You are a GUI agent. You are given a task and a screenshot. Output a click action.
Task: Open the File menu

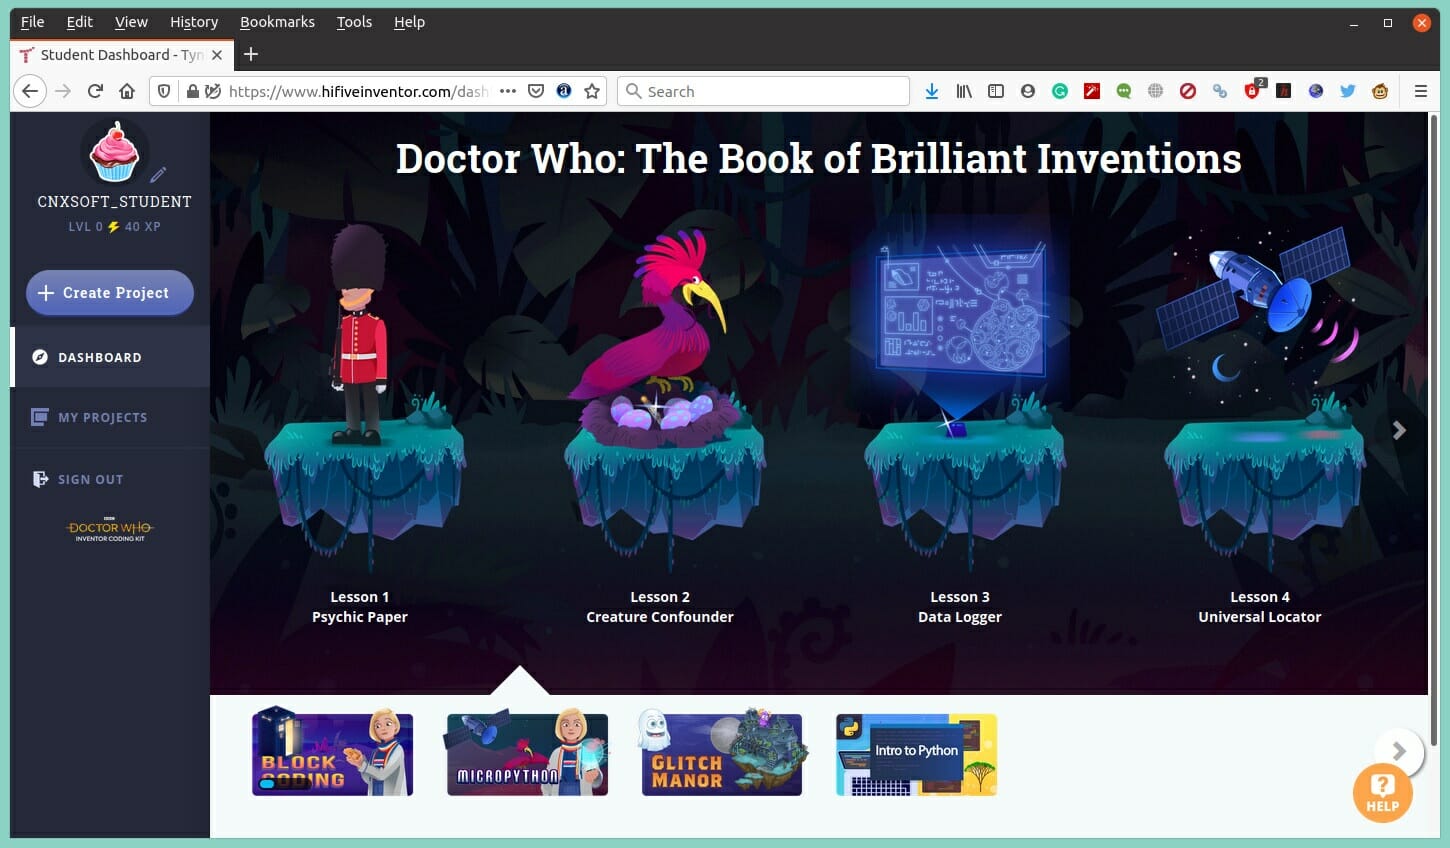pyautogui.click(x=32, y=22)
